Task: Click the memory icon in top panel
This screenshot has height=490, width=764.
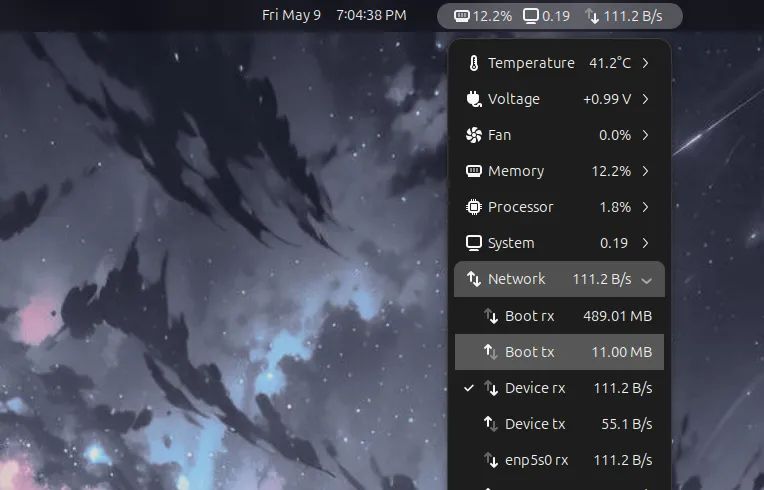Action: click(461, 16)
